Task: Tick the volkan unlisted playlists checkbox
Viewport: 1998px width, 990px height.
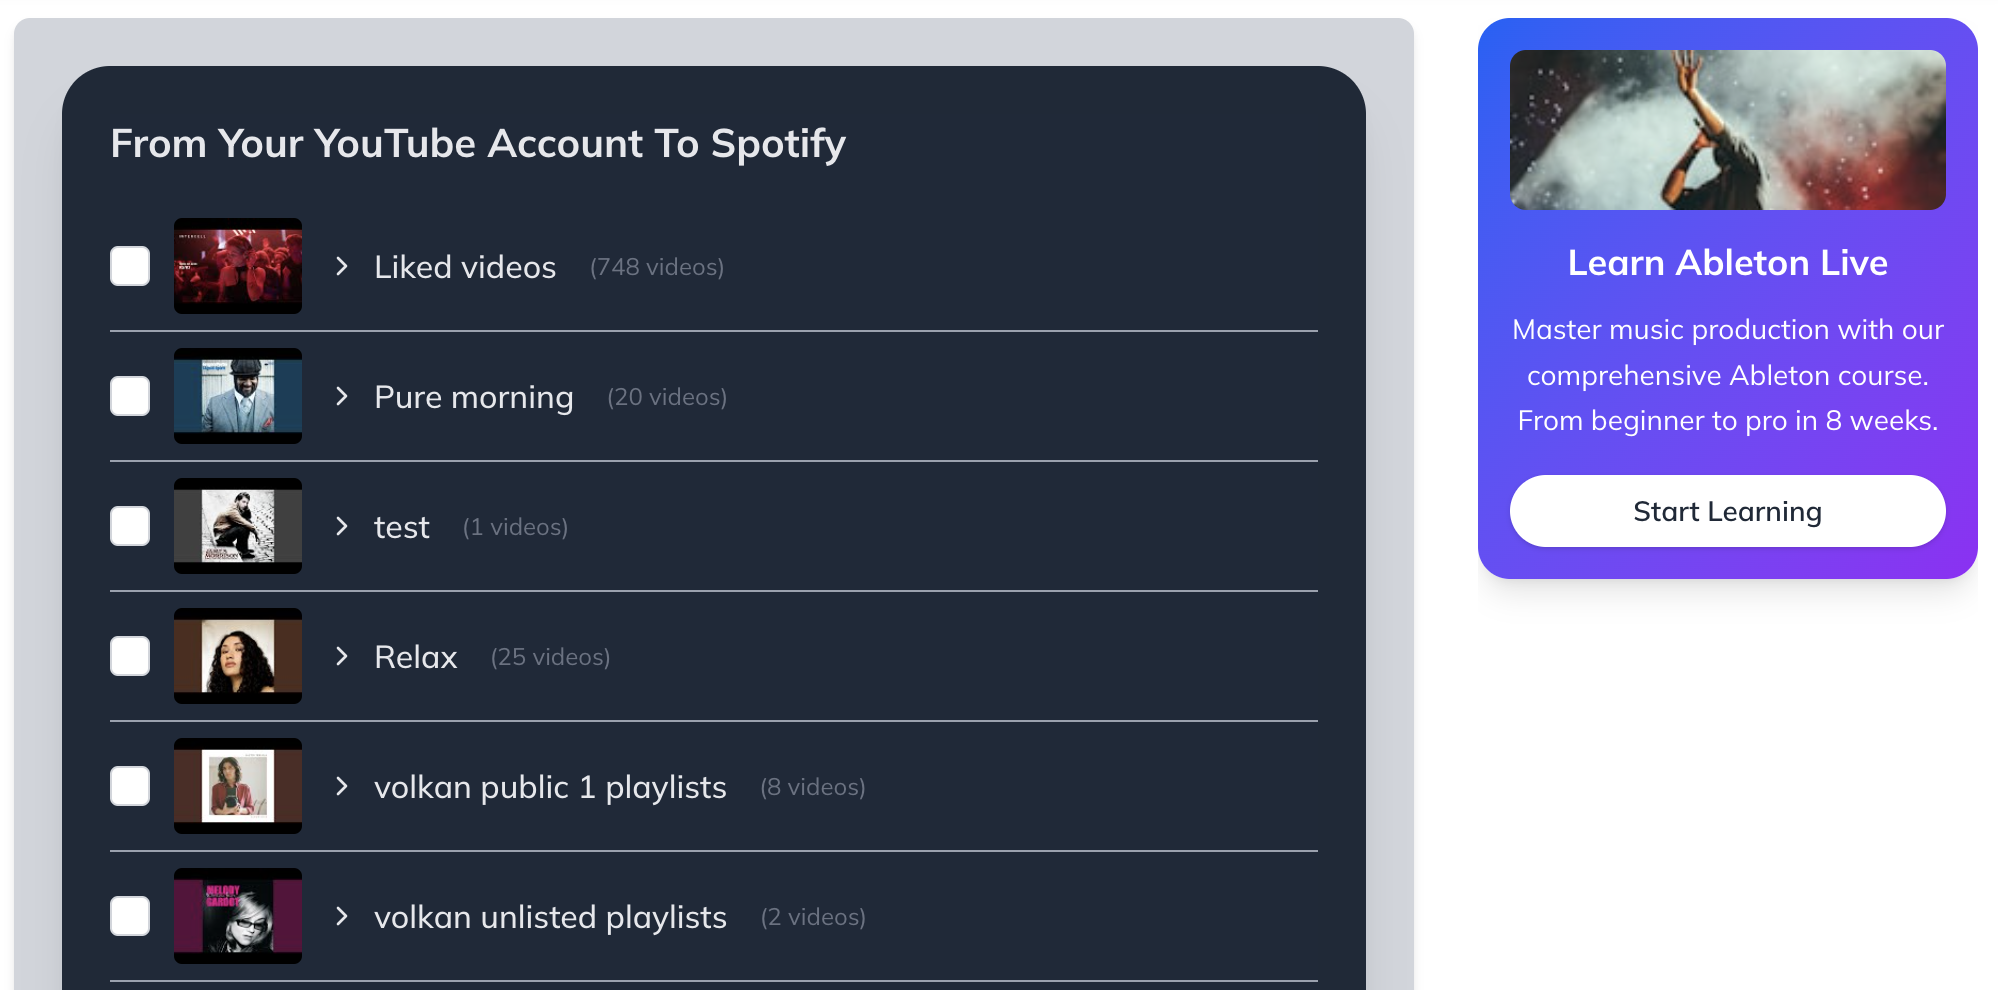Action: (x=130, y=916)
